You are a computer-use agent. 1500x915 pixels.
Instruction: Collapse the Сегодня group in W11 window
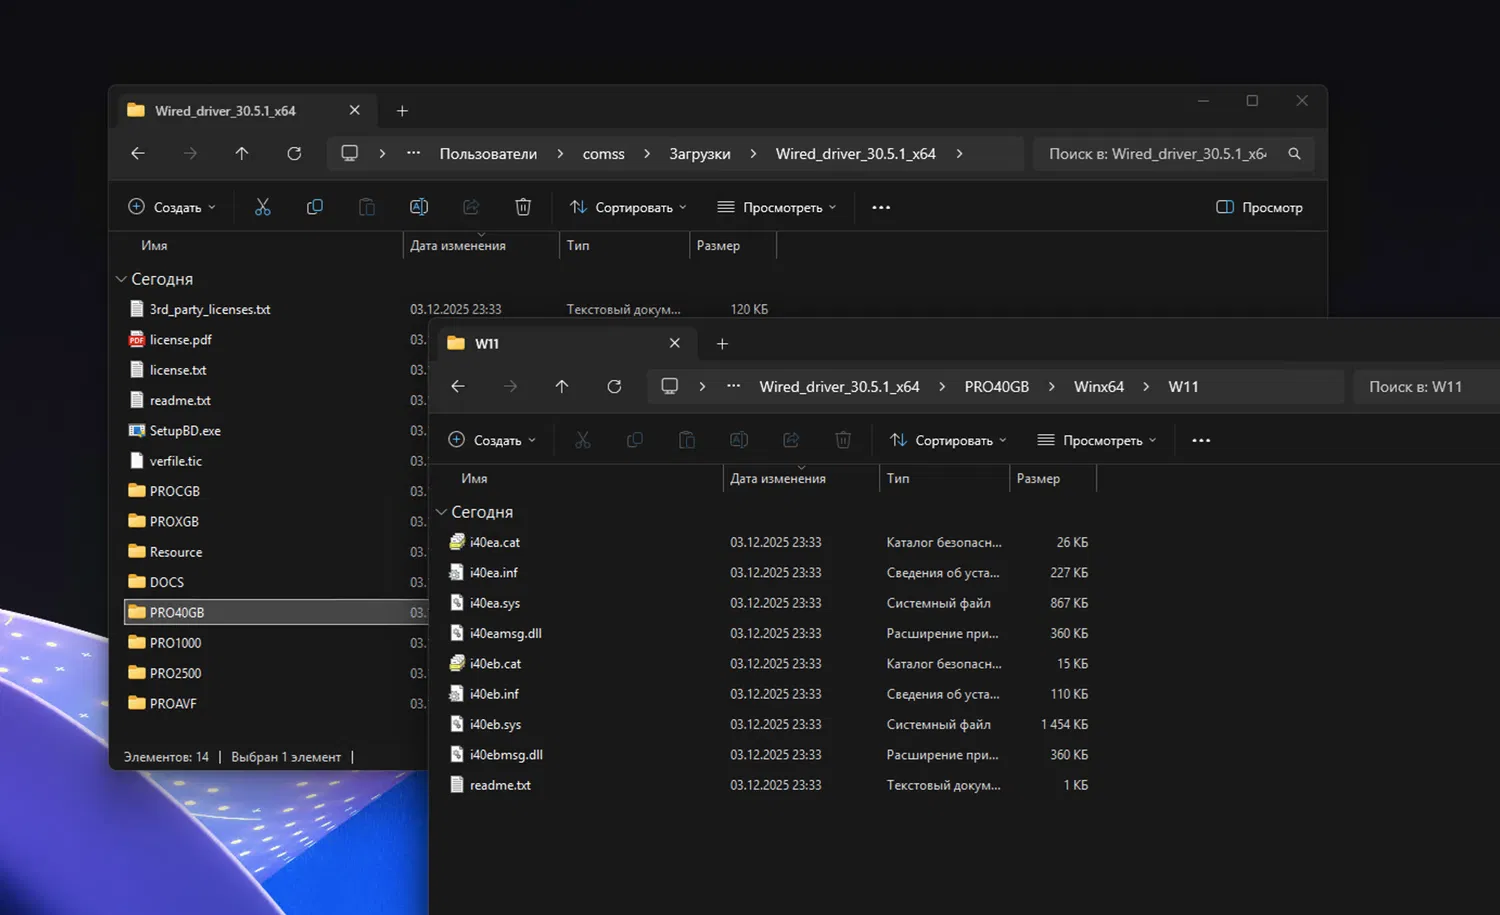(x=441, y=512)
